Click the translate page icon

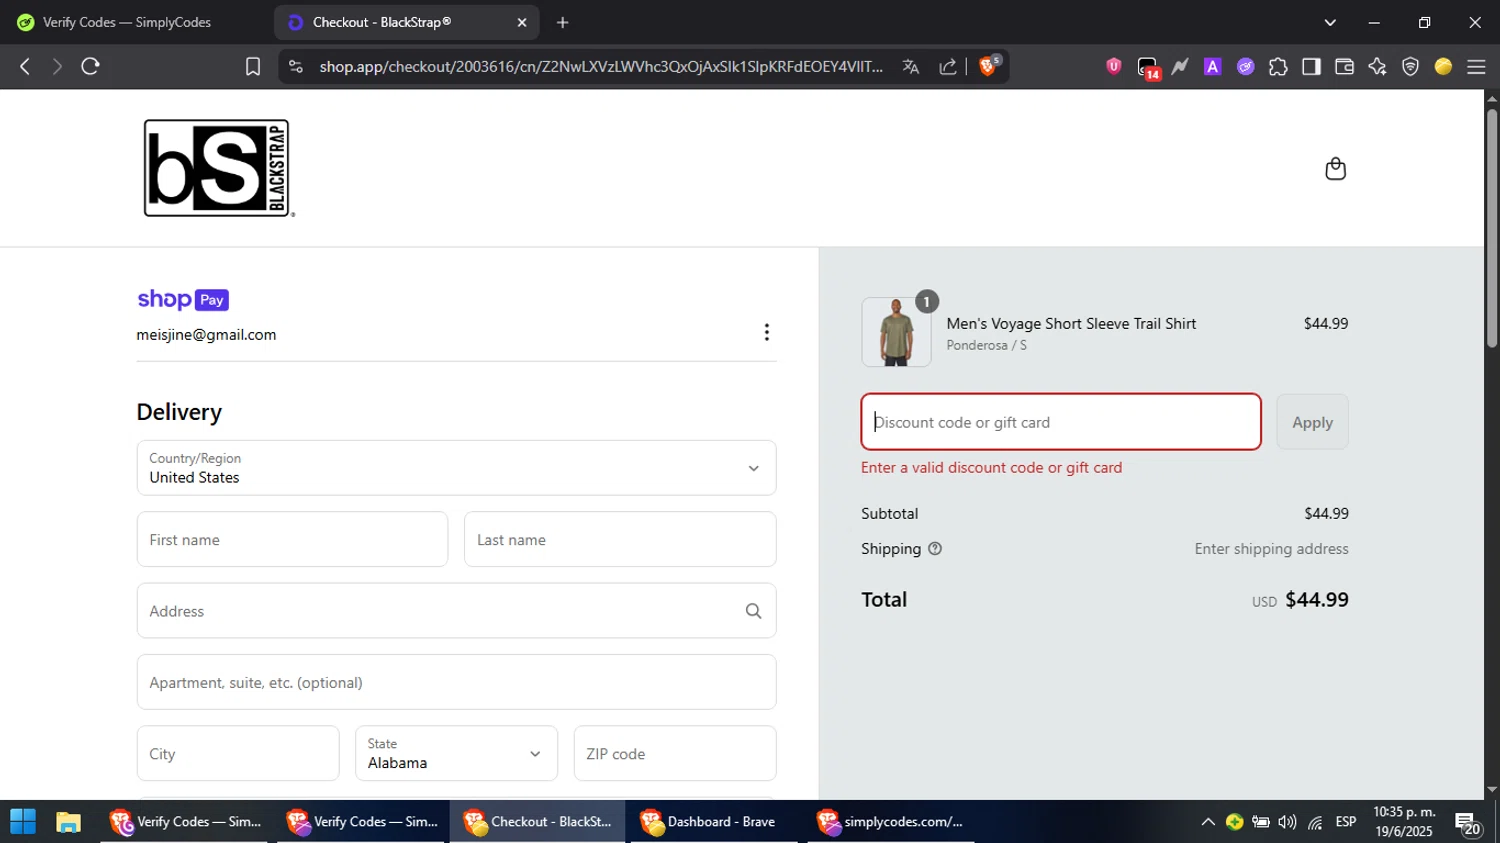910,66
